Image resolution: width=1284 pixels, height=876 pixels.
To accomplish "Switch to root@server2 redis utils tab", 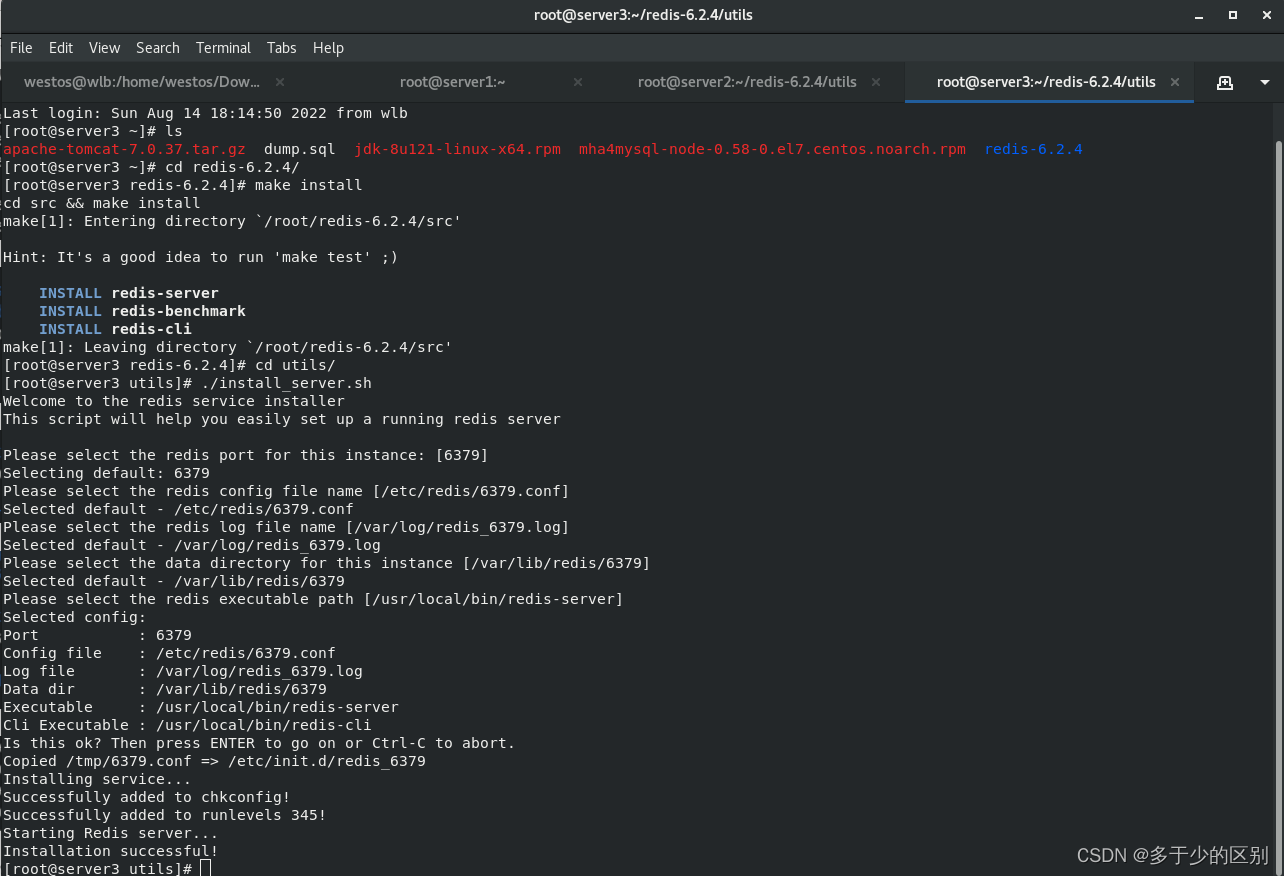I will pos(747,82).
